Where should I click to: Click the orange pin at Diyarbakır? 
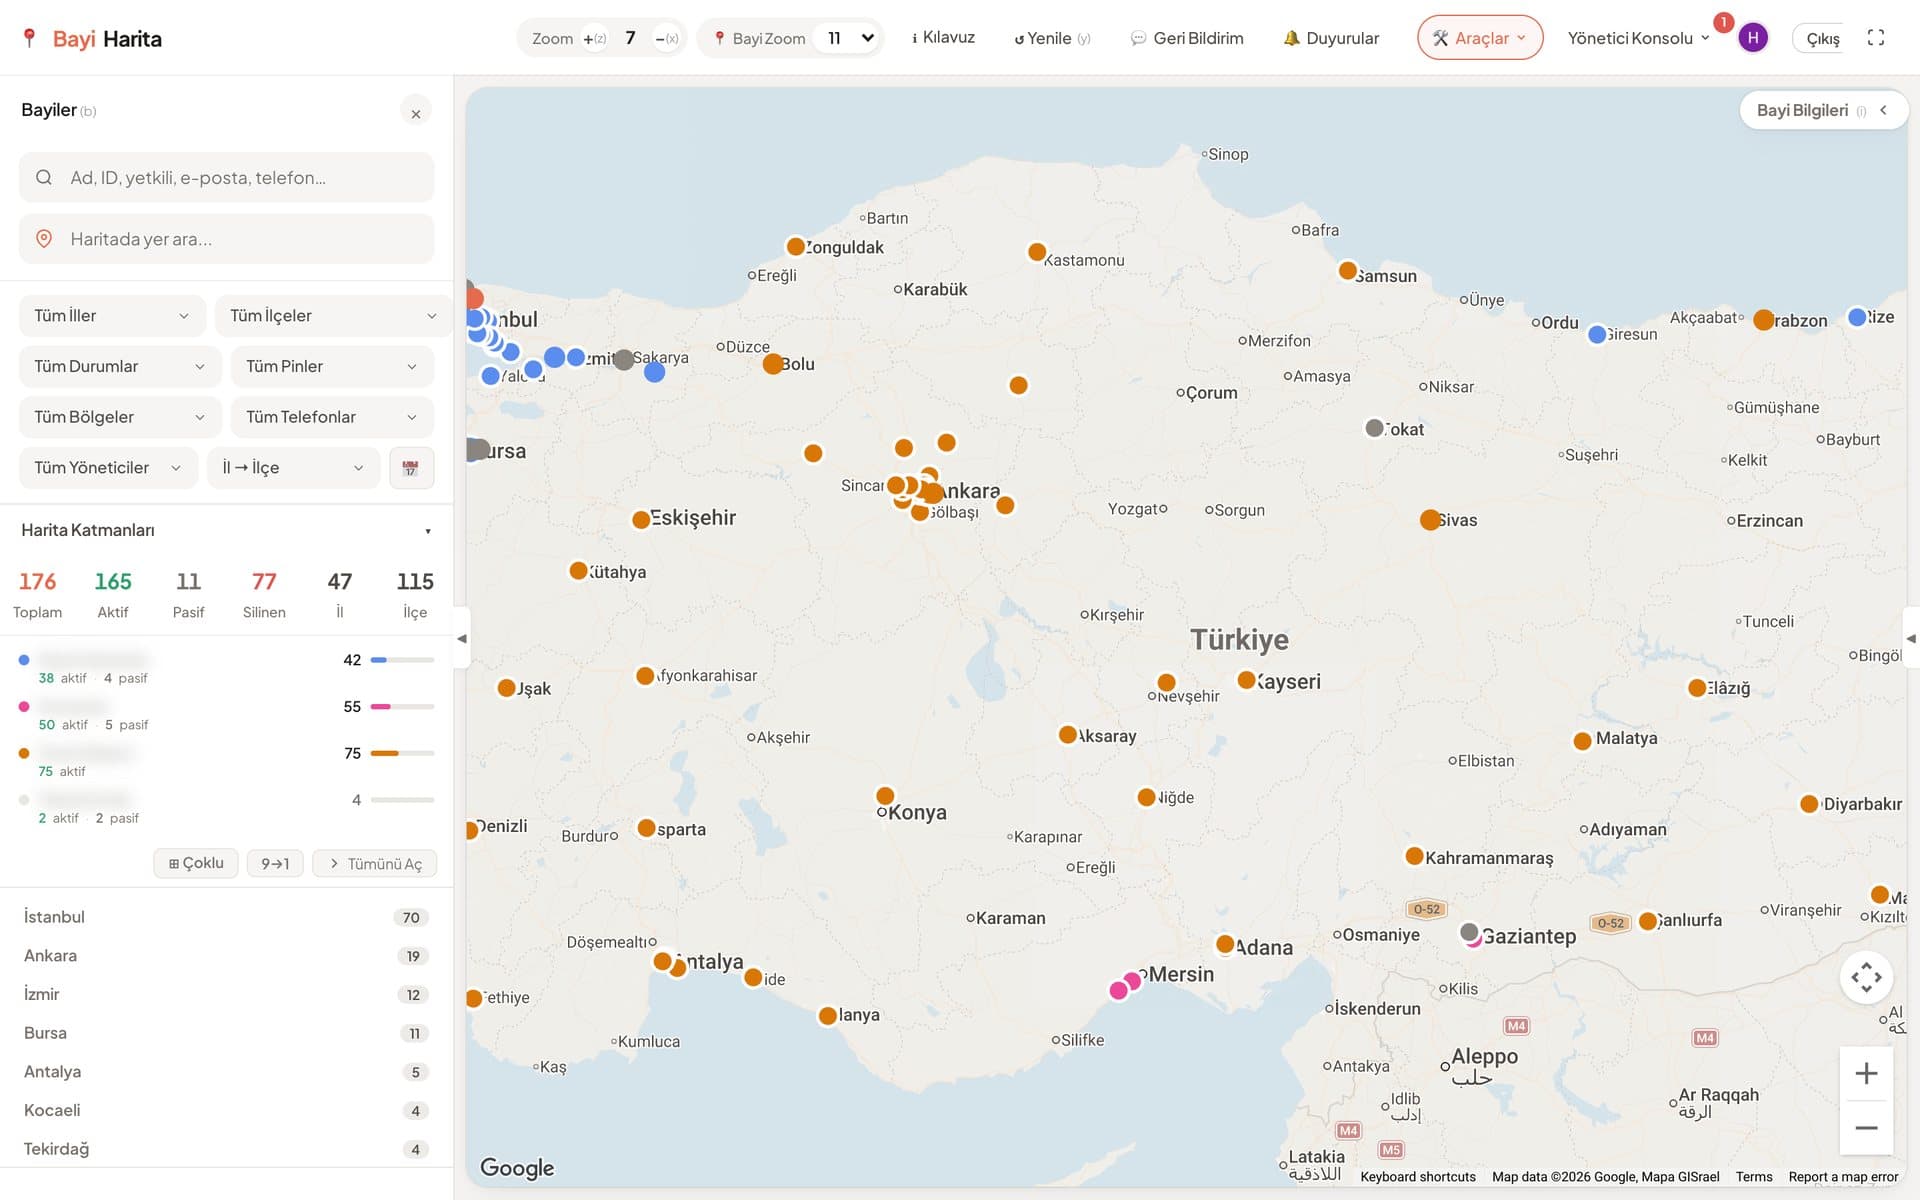coord(1809,804)
